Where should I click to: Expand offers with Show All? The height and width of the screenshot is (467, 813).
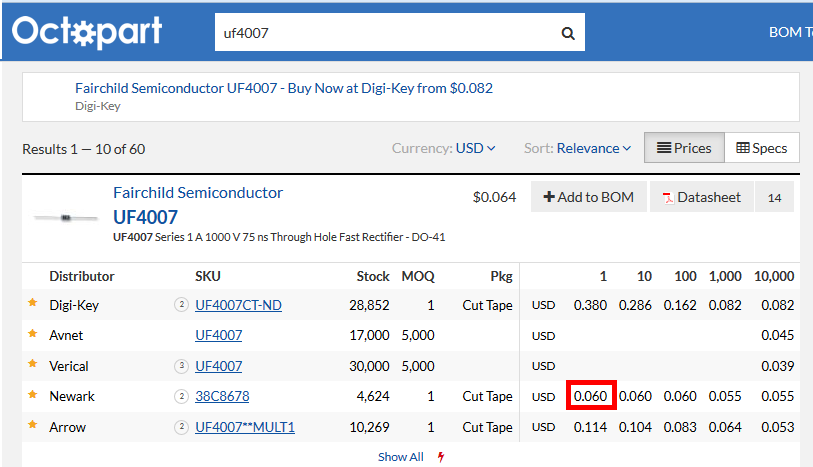coord(400,457)
